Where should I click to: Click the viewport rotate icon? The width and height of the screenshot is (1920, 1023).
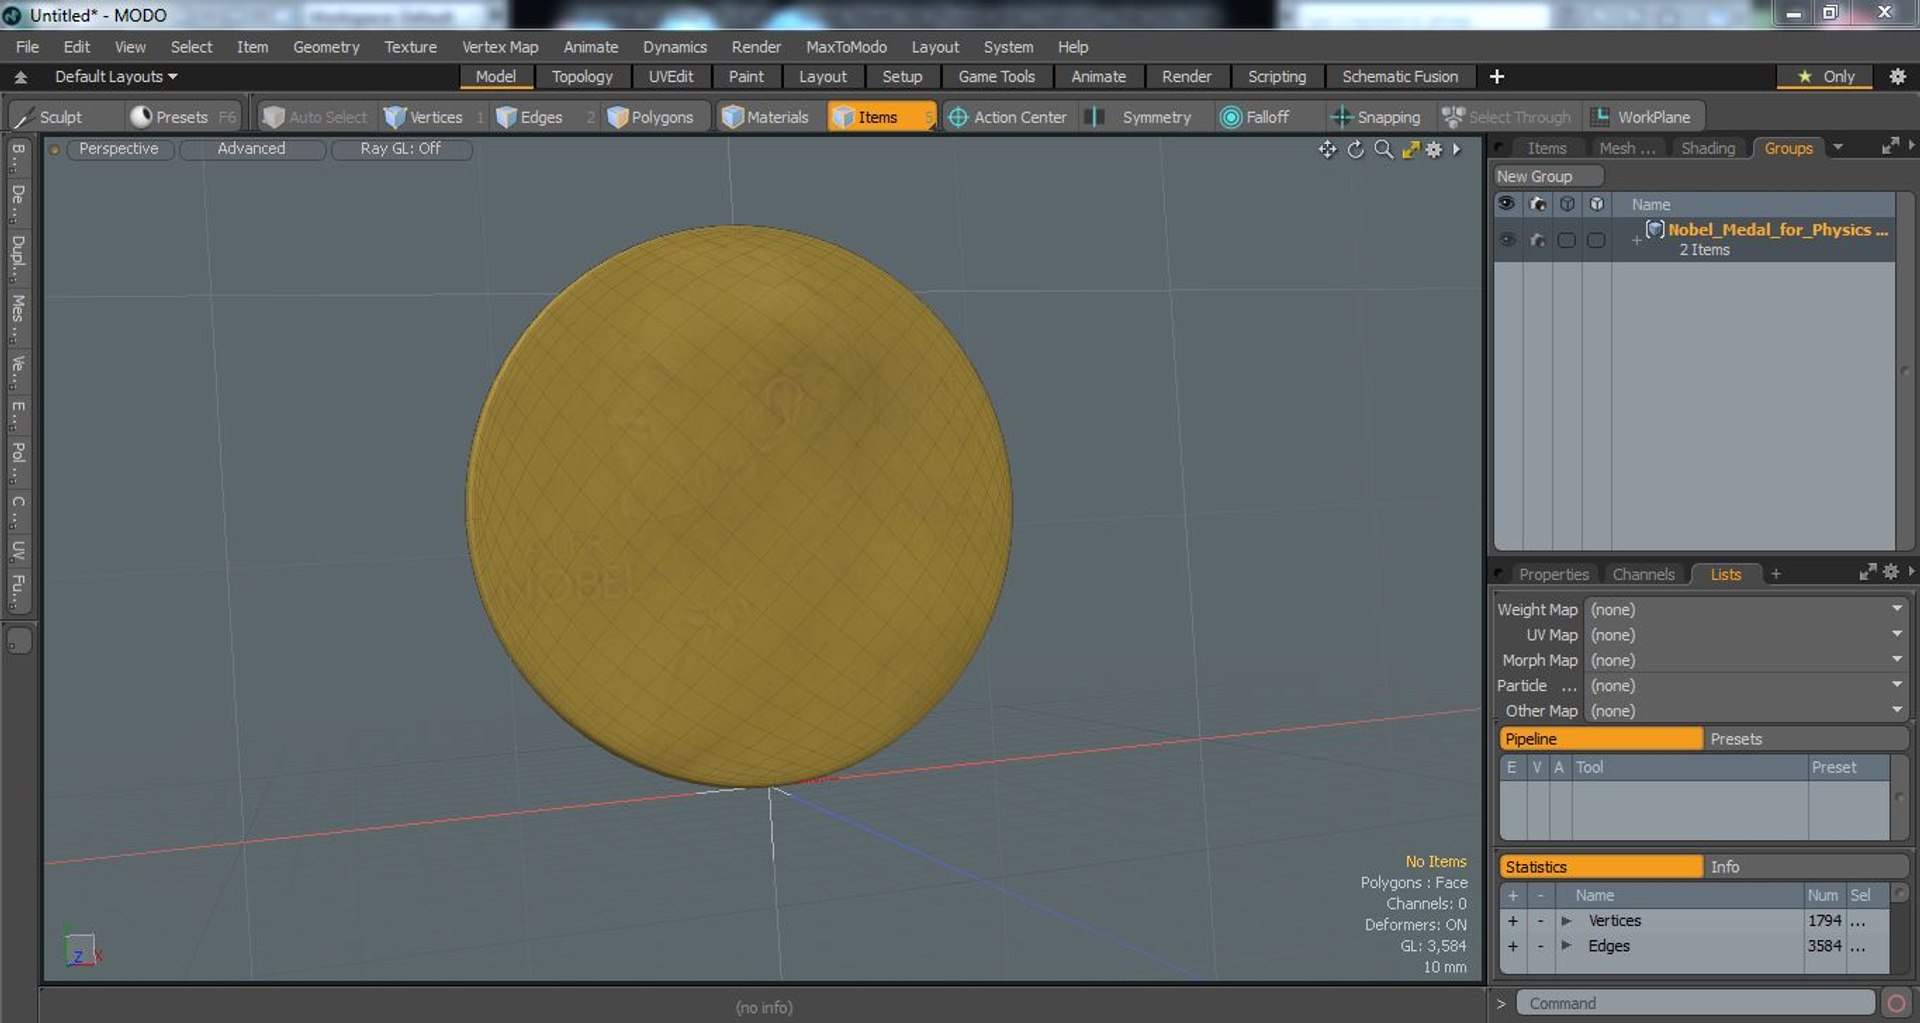[1355, 149]
